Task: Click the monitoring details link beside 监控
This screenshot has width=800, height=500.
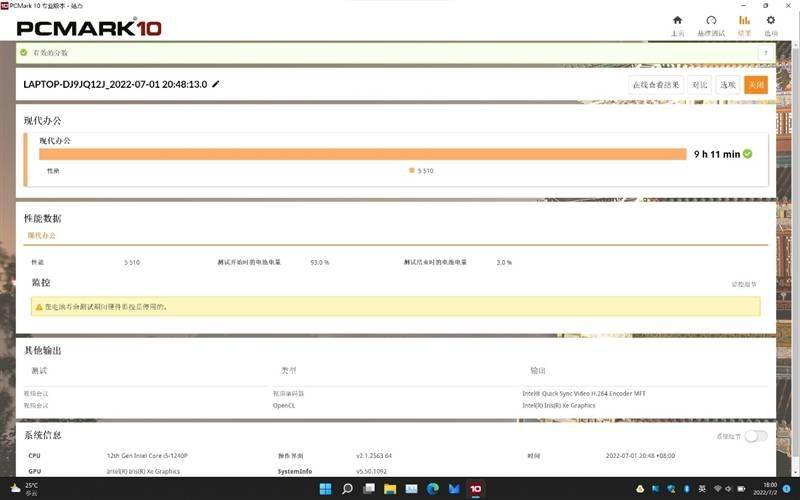Action: pyautogui.click(x=744, y=284)
